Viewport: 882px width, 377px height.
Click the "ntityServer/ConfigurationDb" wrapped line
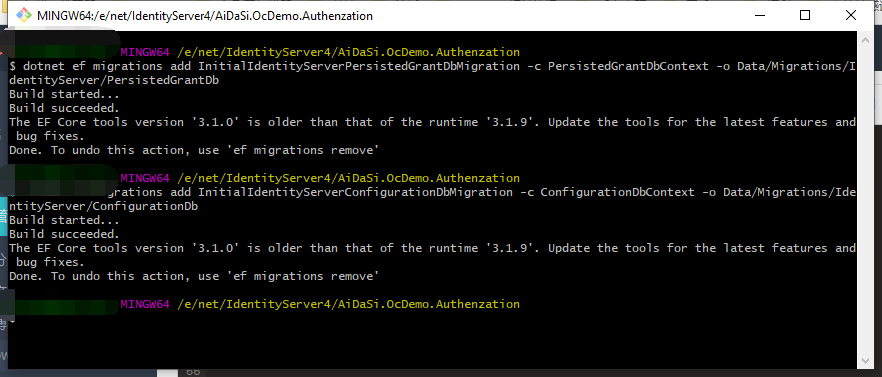pos(104,206)
